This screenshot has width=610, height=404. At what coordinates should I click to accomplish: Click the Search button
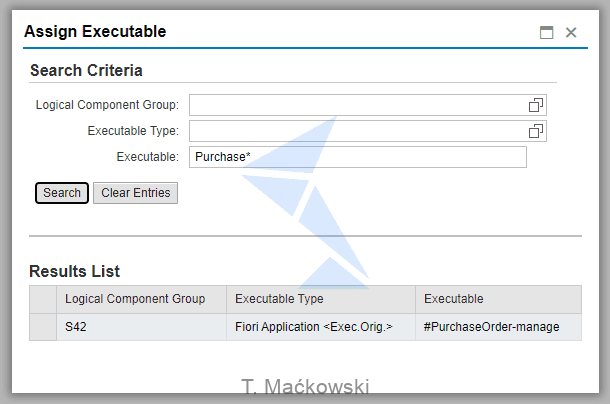(x=62, y=193)
